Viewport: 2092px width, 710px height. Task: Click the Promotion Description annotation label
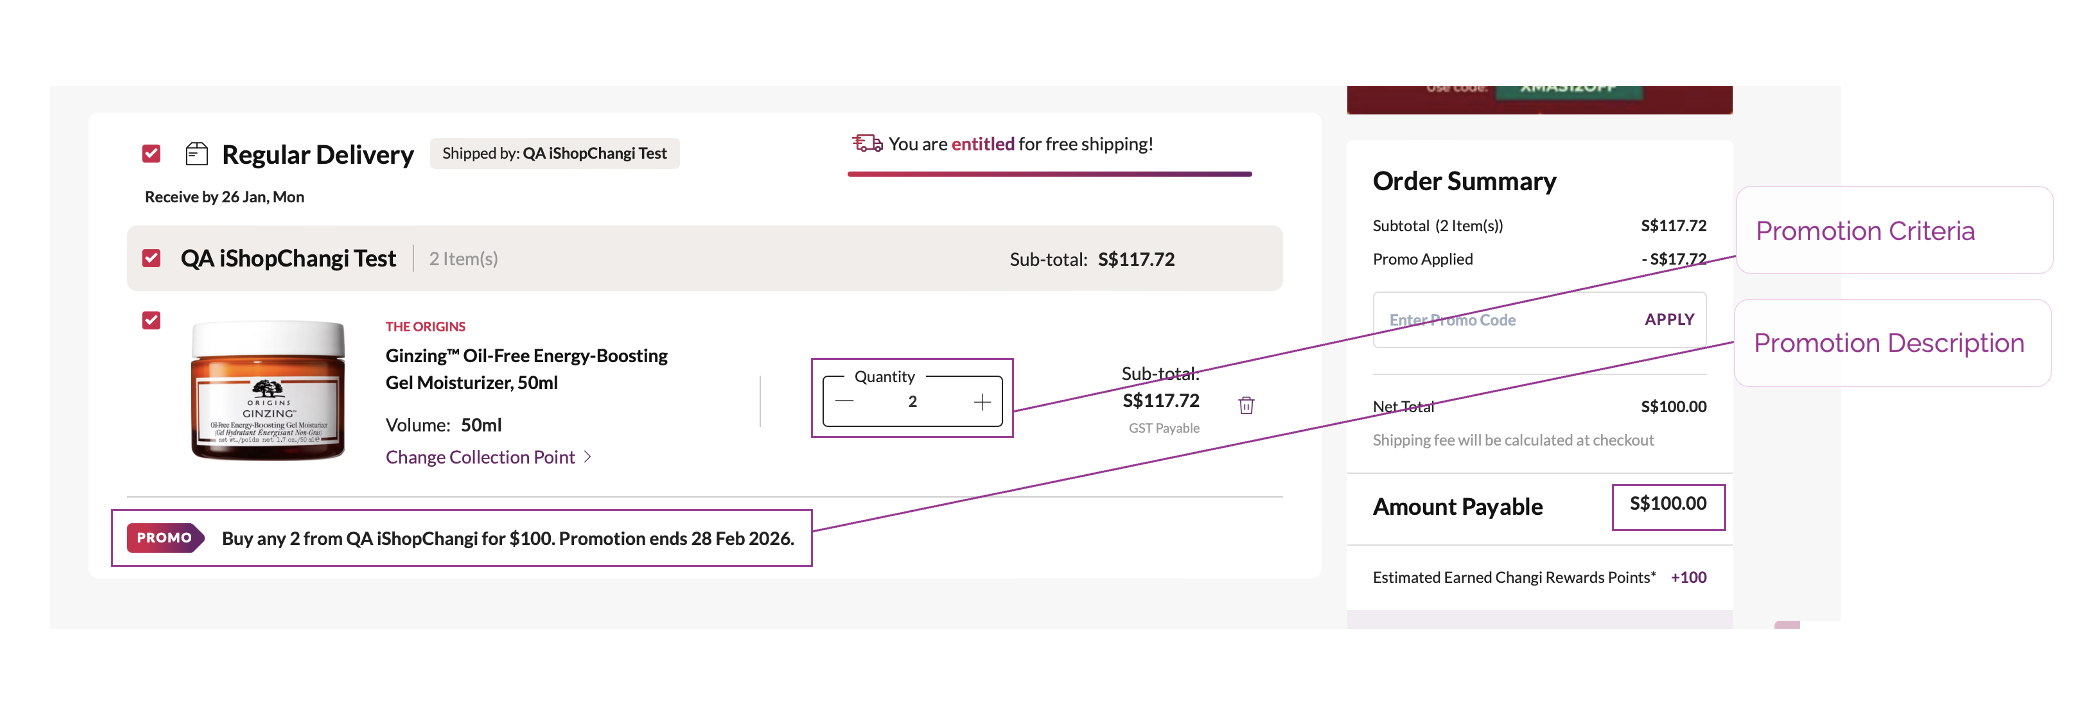click(x=1888, y=343)
